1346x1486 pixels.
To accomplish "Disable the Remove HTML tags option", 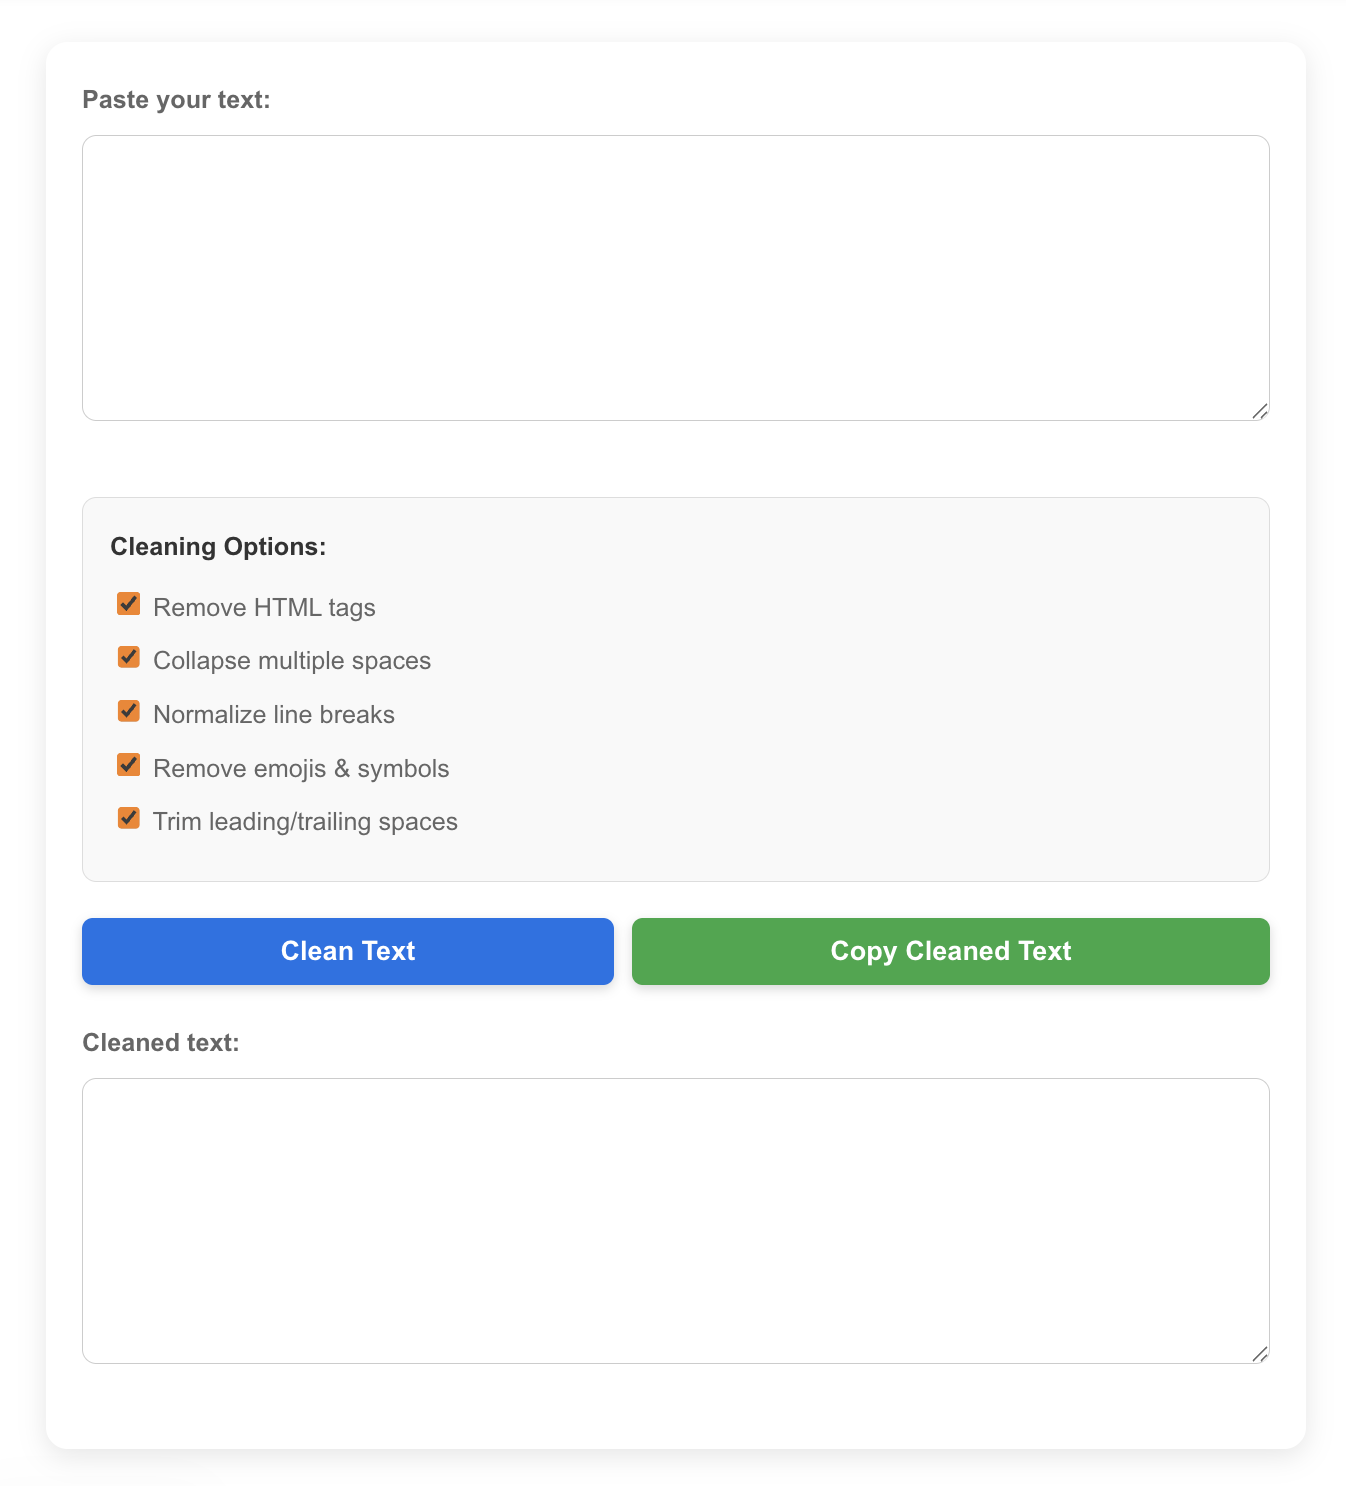I will tap(128, 604).
